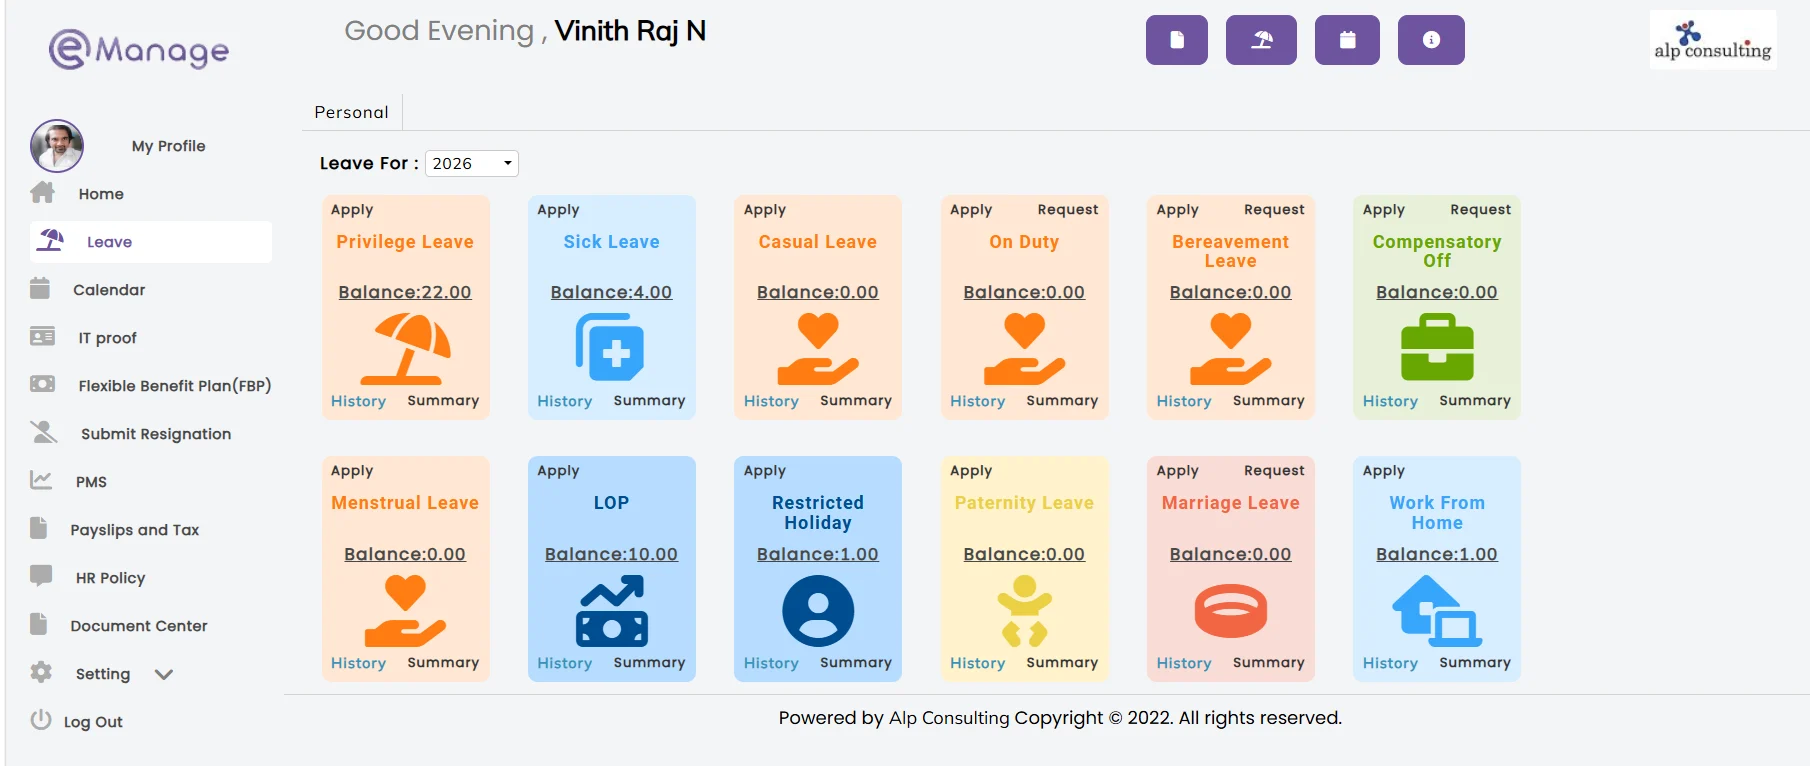This screenshot has width=1810, height=766.
Task: Click the Work From Home house icon
Action: [x=1437, y=610]
